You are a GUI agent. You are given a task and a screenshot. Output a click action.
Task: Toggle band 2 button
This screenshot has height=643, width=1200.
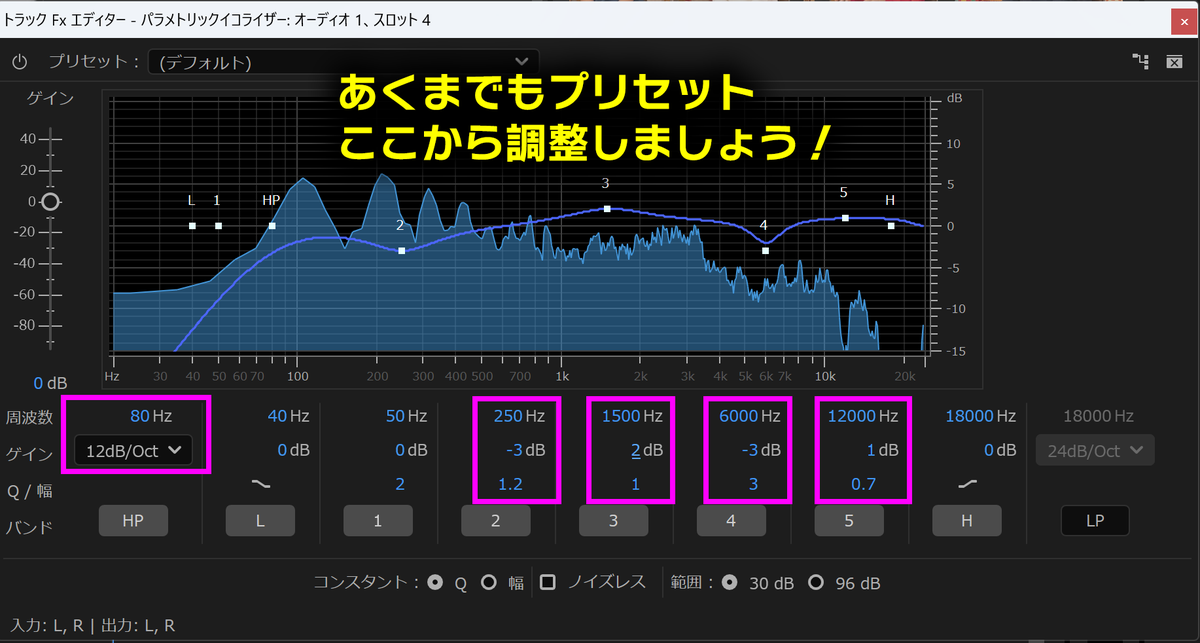[496, 521]
